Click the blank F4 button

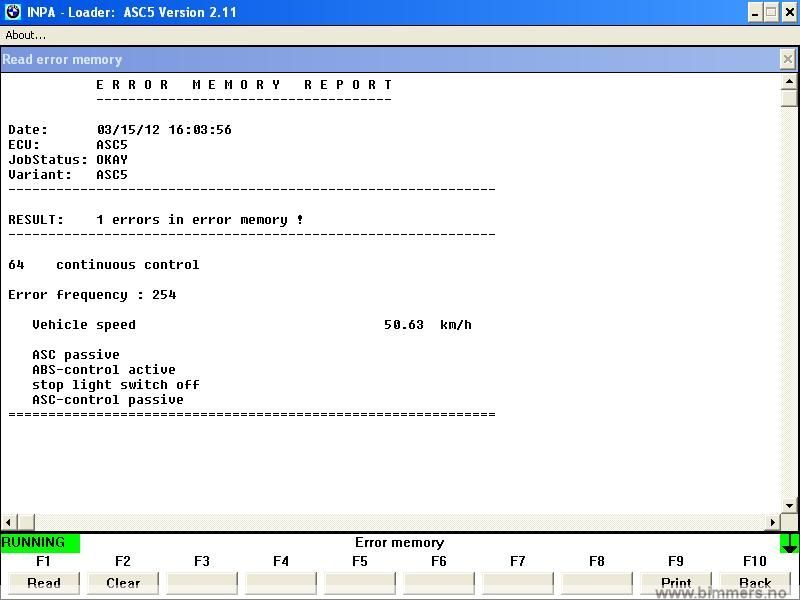[281, 583]
